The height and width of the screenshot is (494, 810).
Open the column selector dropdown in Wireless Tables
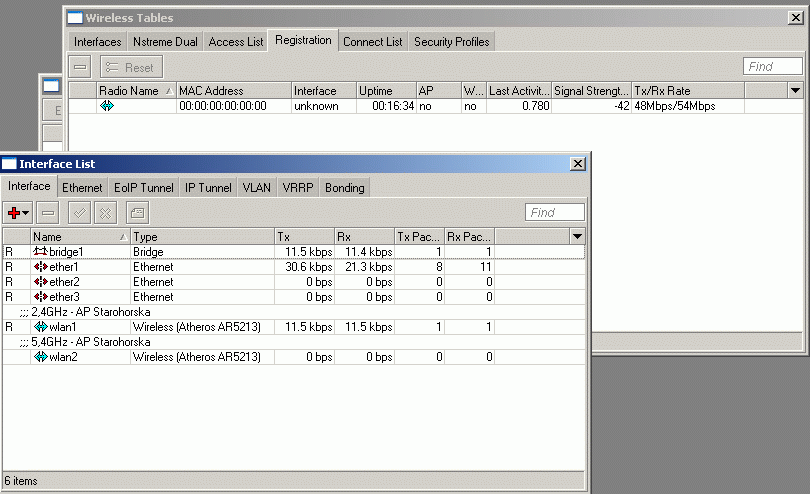796,90
